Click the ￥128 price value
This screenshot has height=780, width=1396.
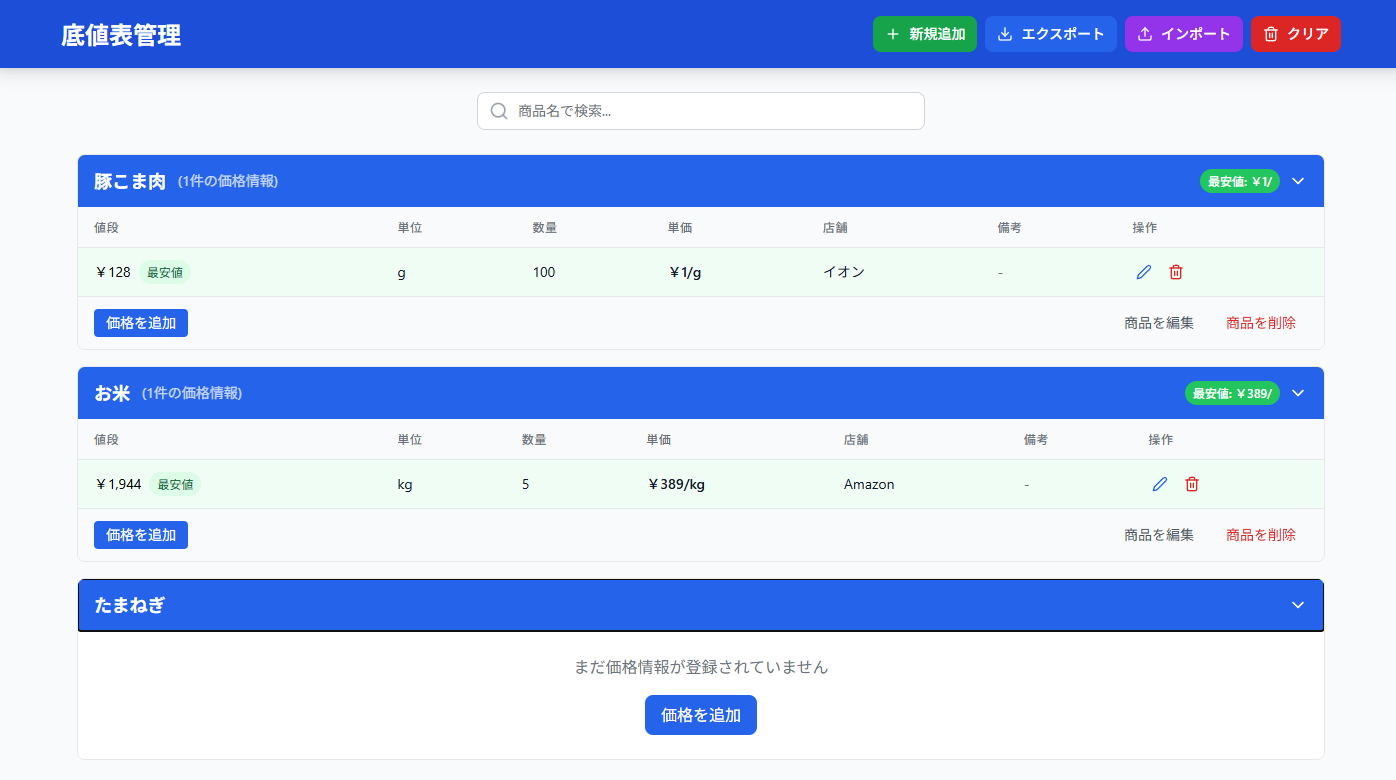click(x=113, y=272)
